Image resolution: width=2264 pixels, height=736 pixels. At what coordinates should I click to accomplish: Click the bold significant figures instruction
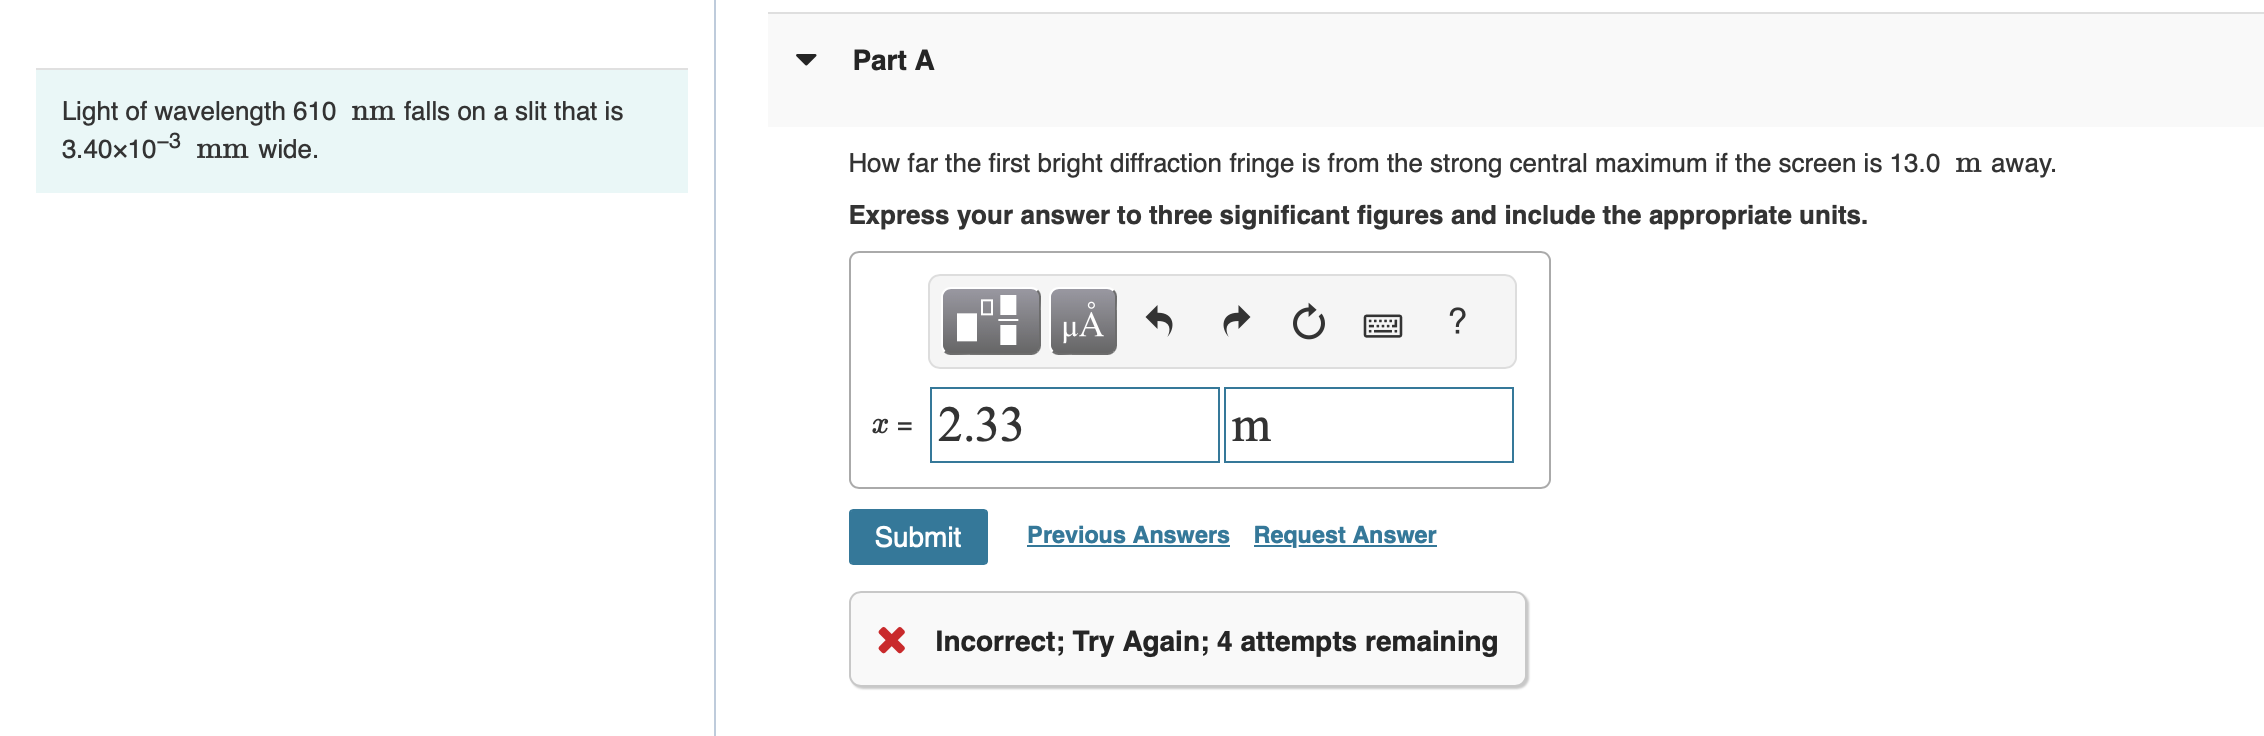[x=1357, y=215]
